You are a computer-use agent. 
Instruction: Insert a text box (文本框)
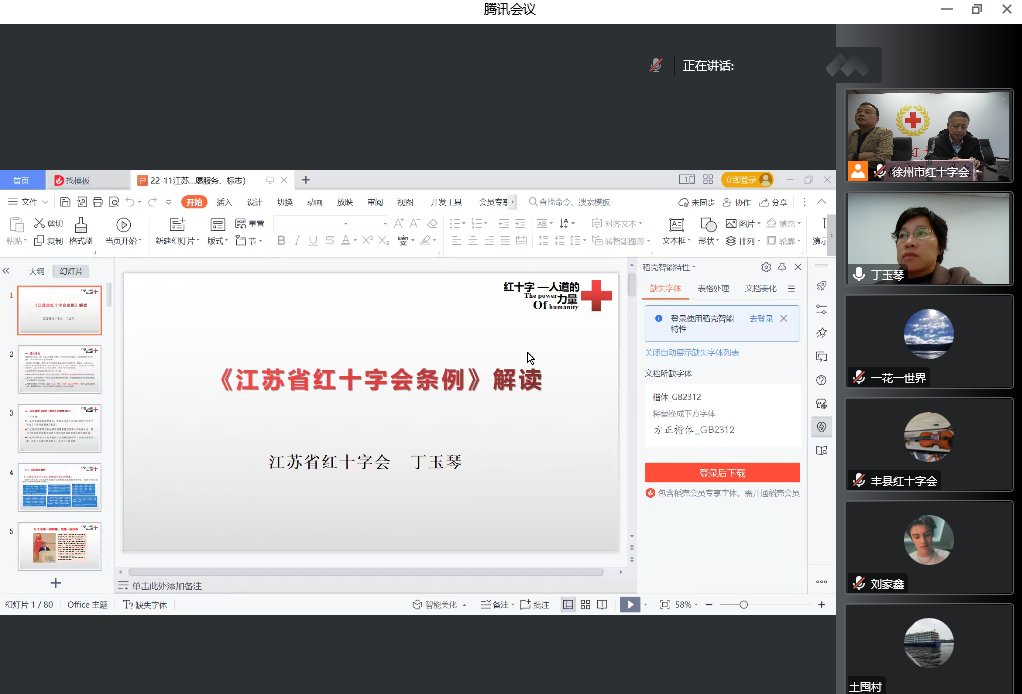click(676, 225)
